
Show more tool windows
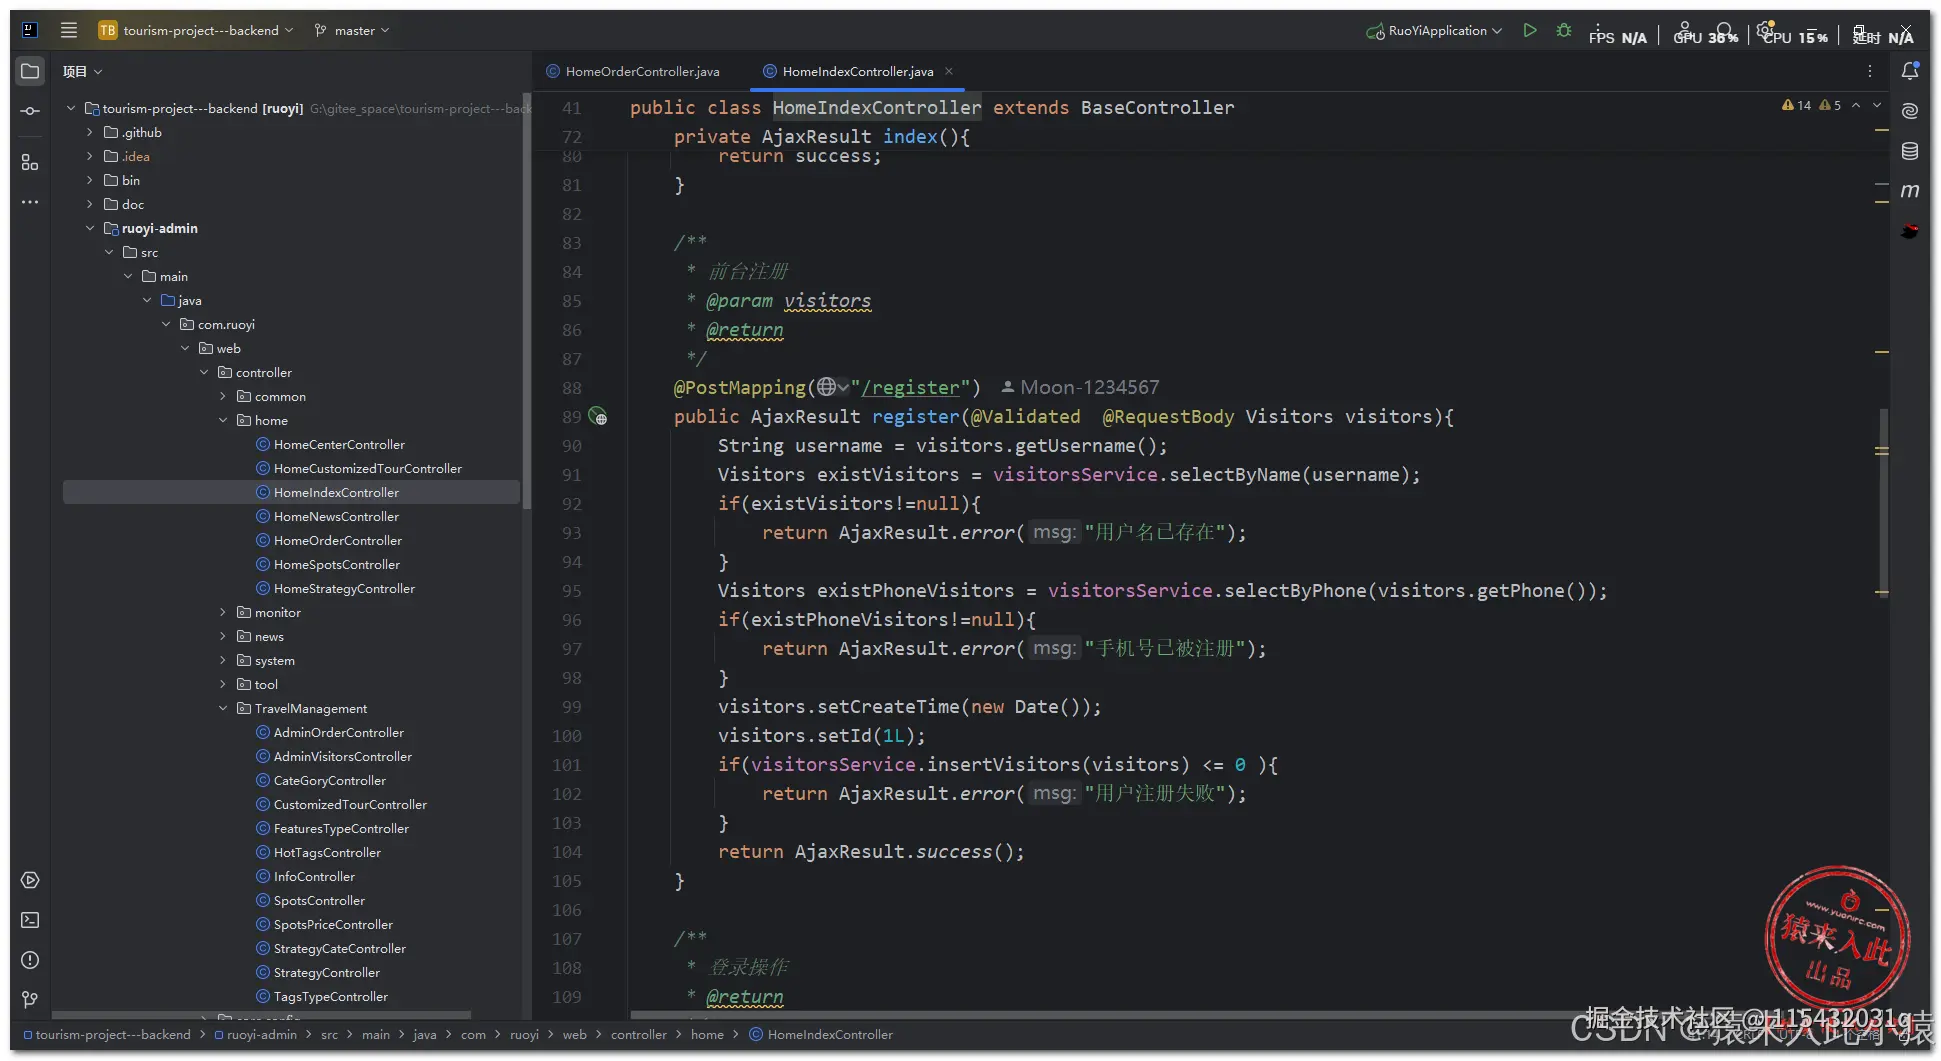[x=30, y=202]
